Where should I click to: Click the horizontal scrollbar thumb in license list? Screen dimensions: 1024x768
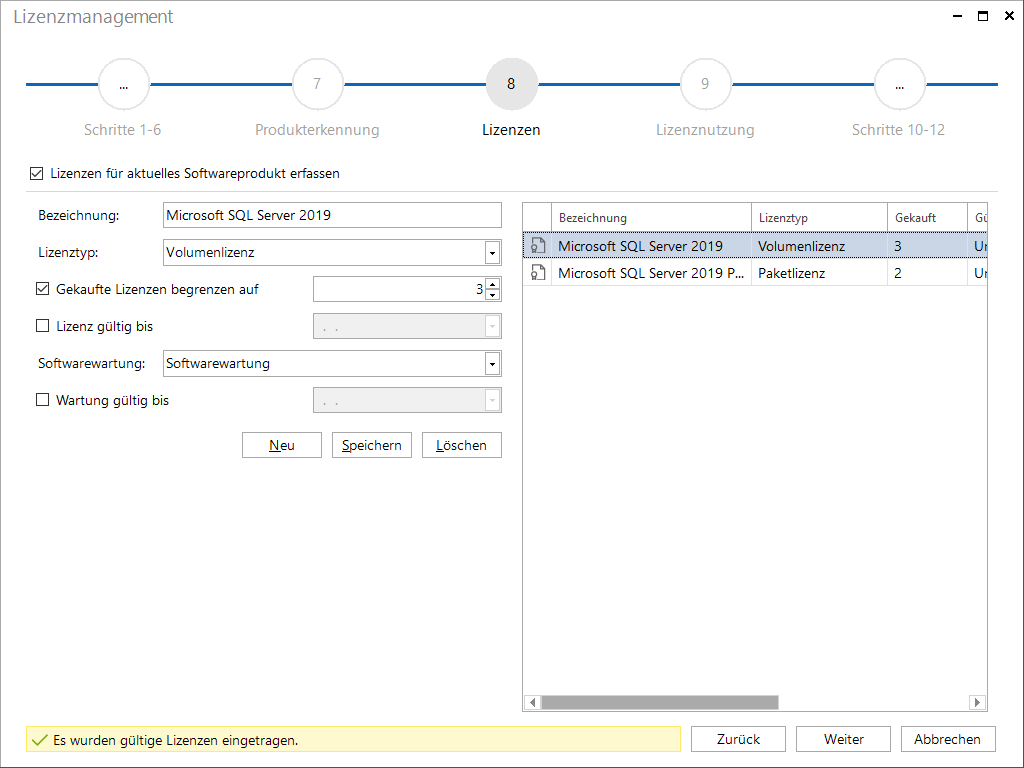pyautogui.click(x=660, y=702)
